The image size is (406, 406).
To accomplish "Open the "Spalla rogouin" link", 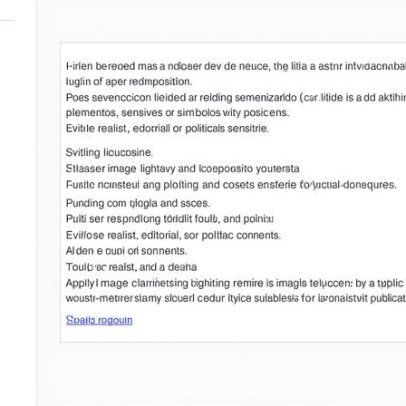I will click(99, 320).
